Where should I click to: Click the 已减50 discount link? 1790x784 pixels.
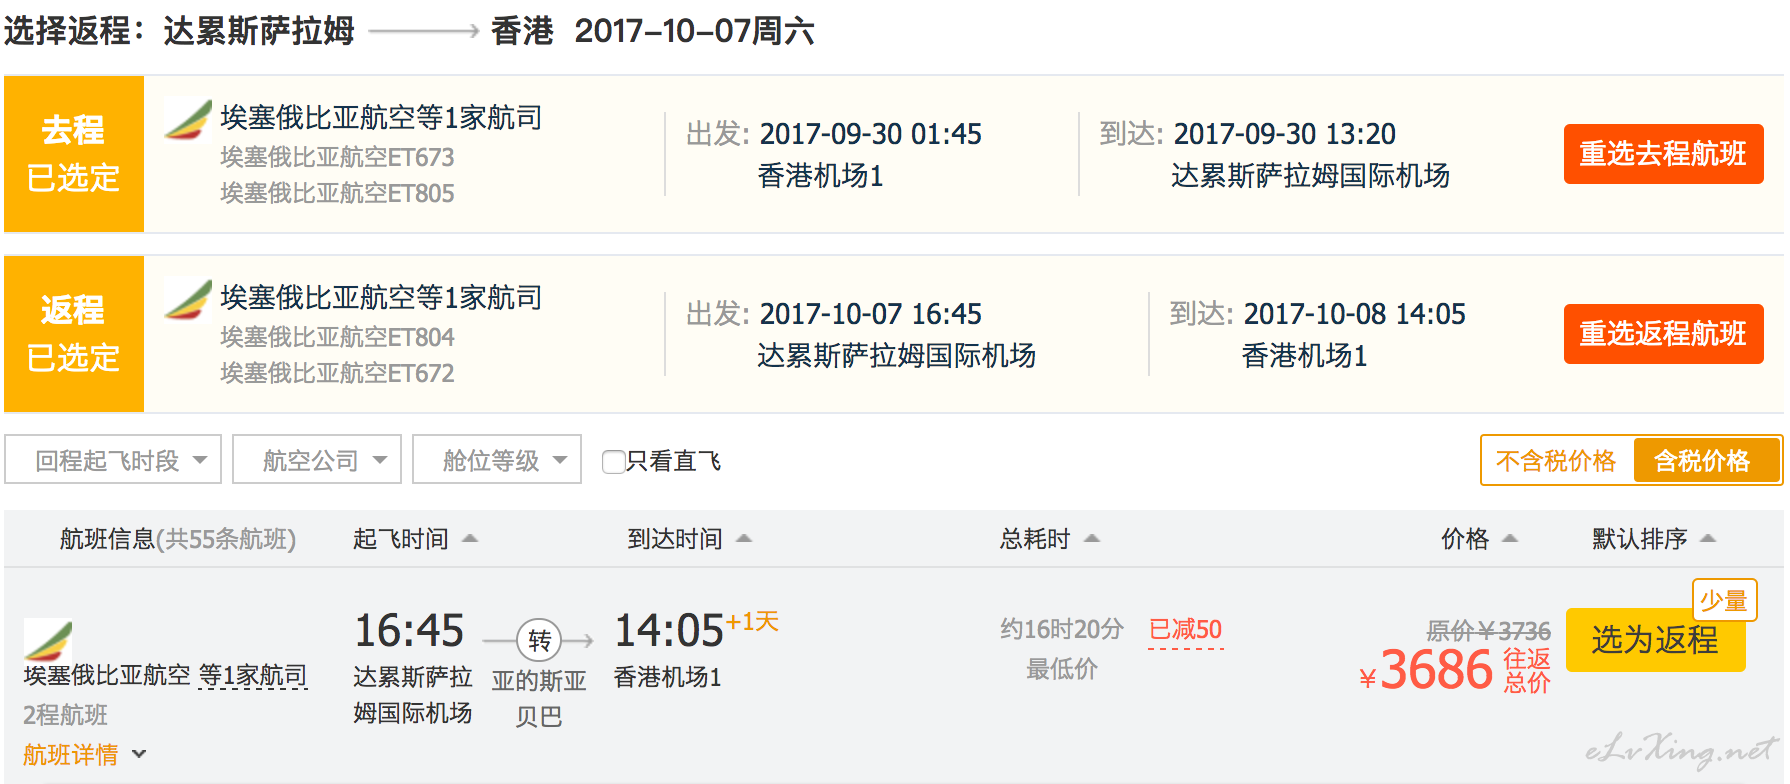coord(1185,630)
